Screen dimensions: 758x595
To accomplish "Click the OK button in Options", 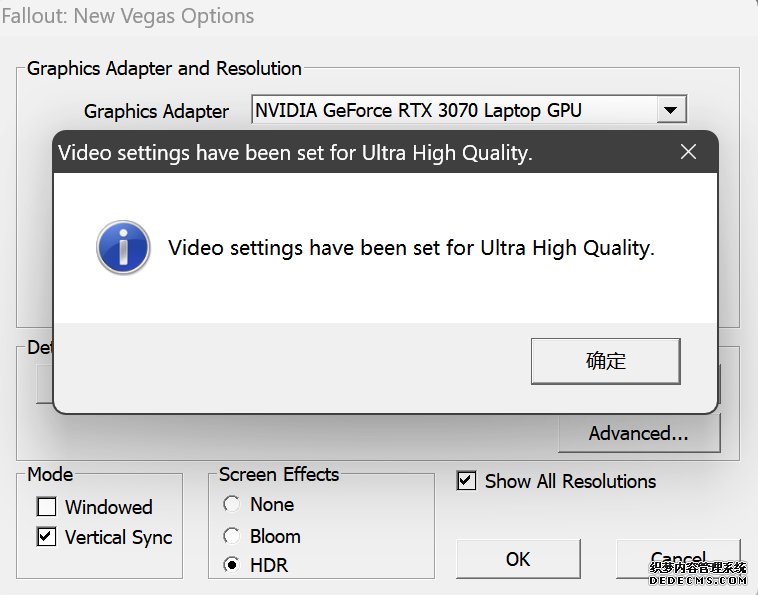I will (x=518, y=559).
